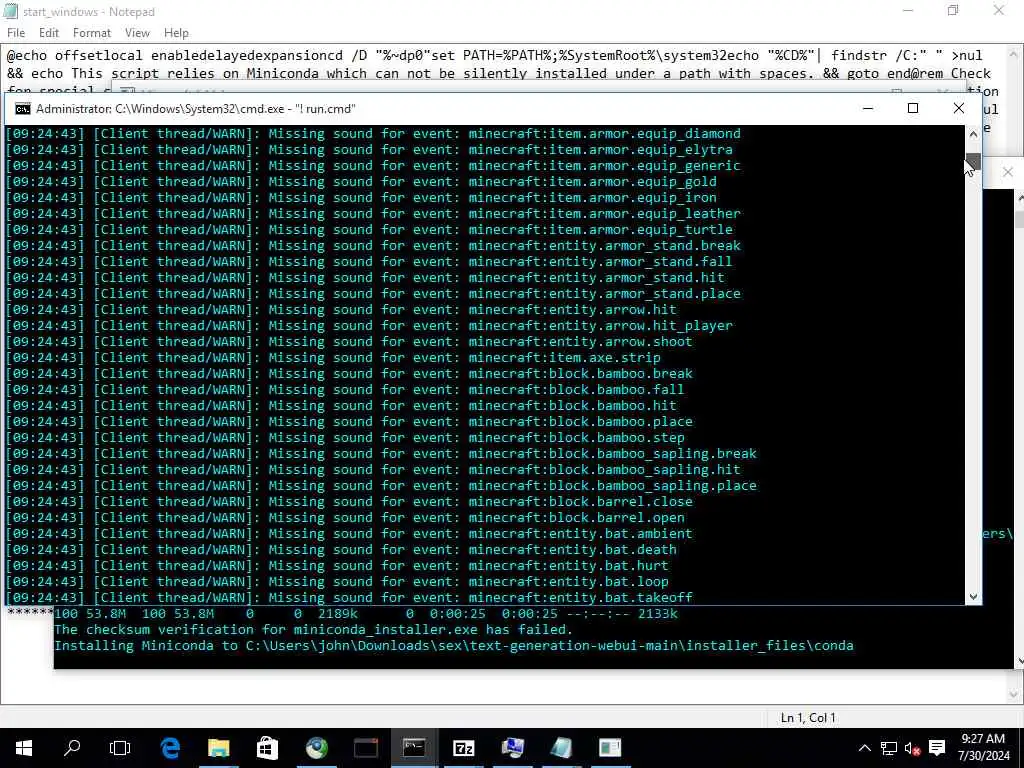Open the dark window app in taskbar
The height and width of the screenshot is (768, 1024).
pos(366,748)
